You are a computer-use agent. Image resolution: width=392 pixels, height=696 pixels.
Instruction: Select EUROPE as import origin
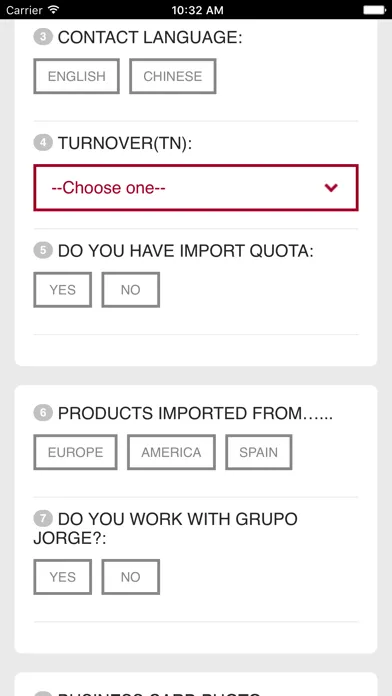click(75, 452)
